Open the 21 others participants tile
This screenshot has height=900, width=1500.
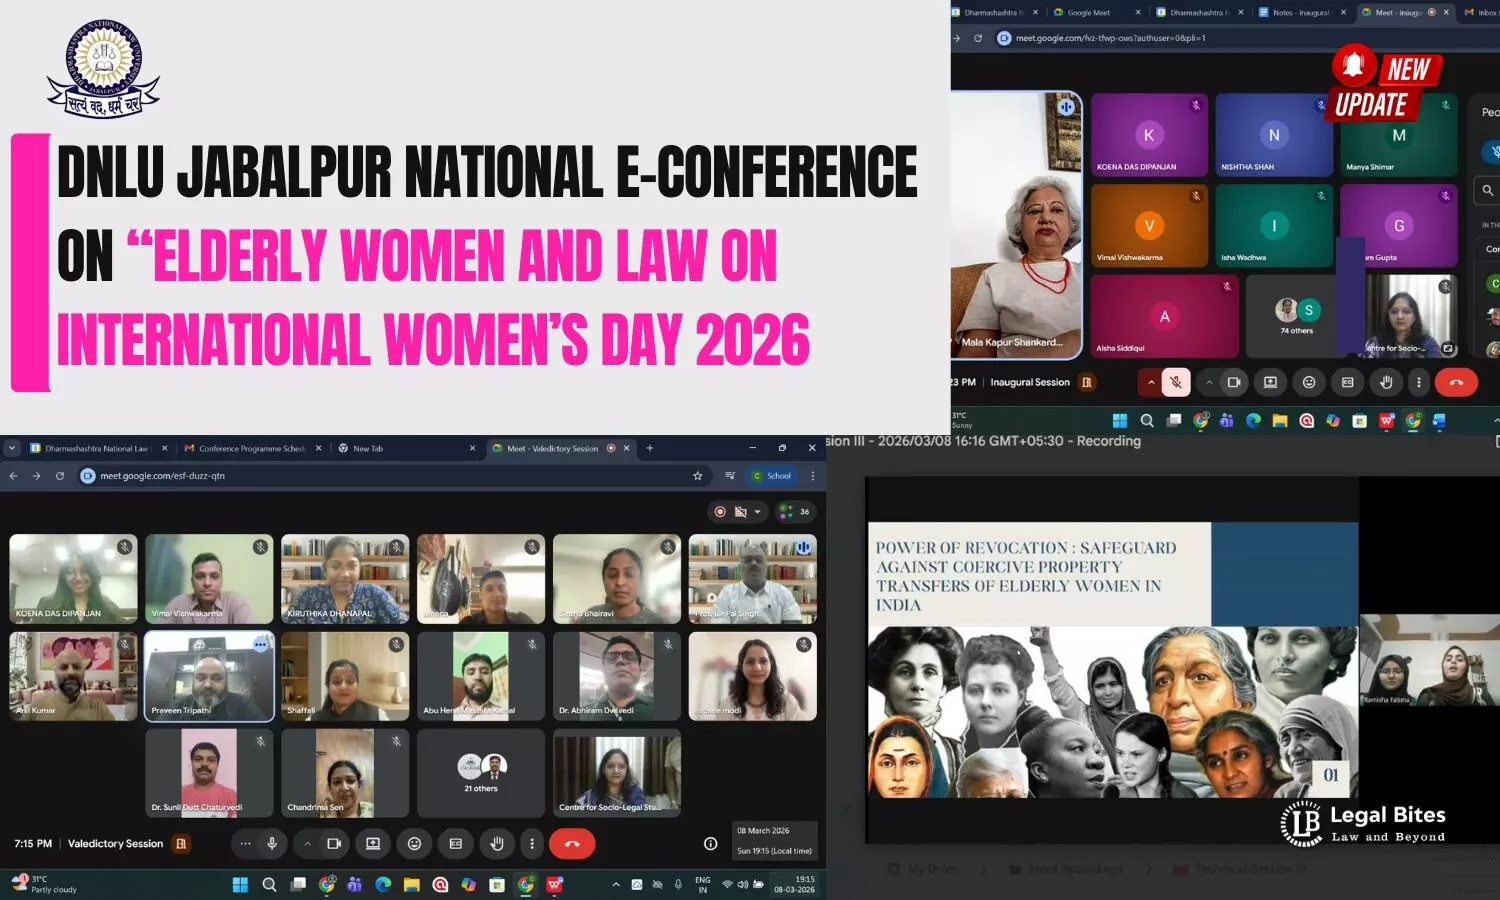point(481,773)
